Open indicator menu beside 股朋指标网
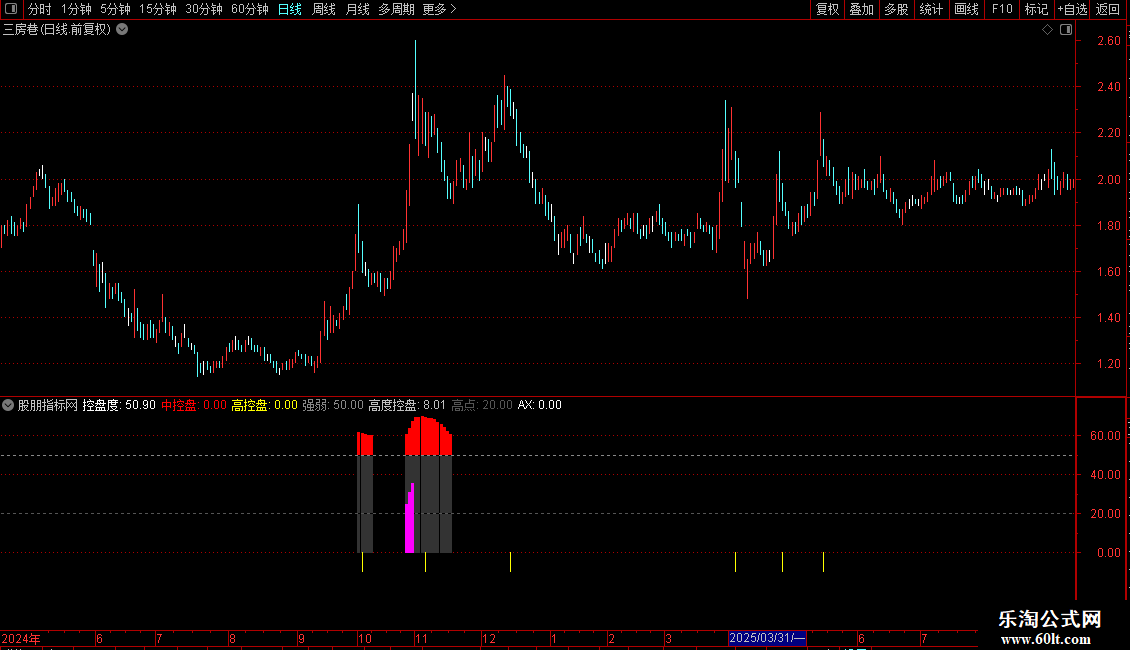1130x650 pixels. [8, 405]
